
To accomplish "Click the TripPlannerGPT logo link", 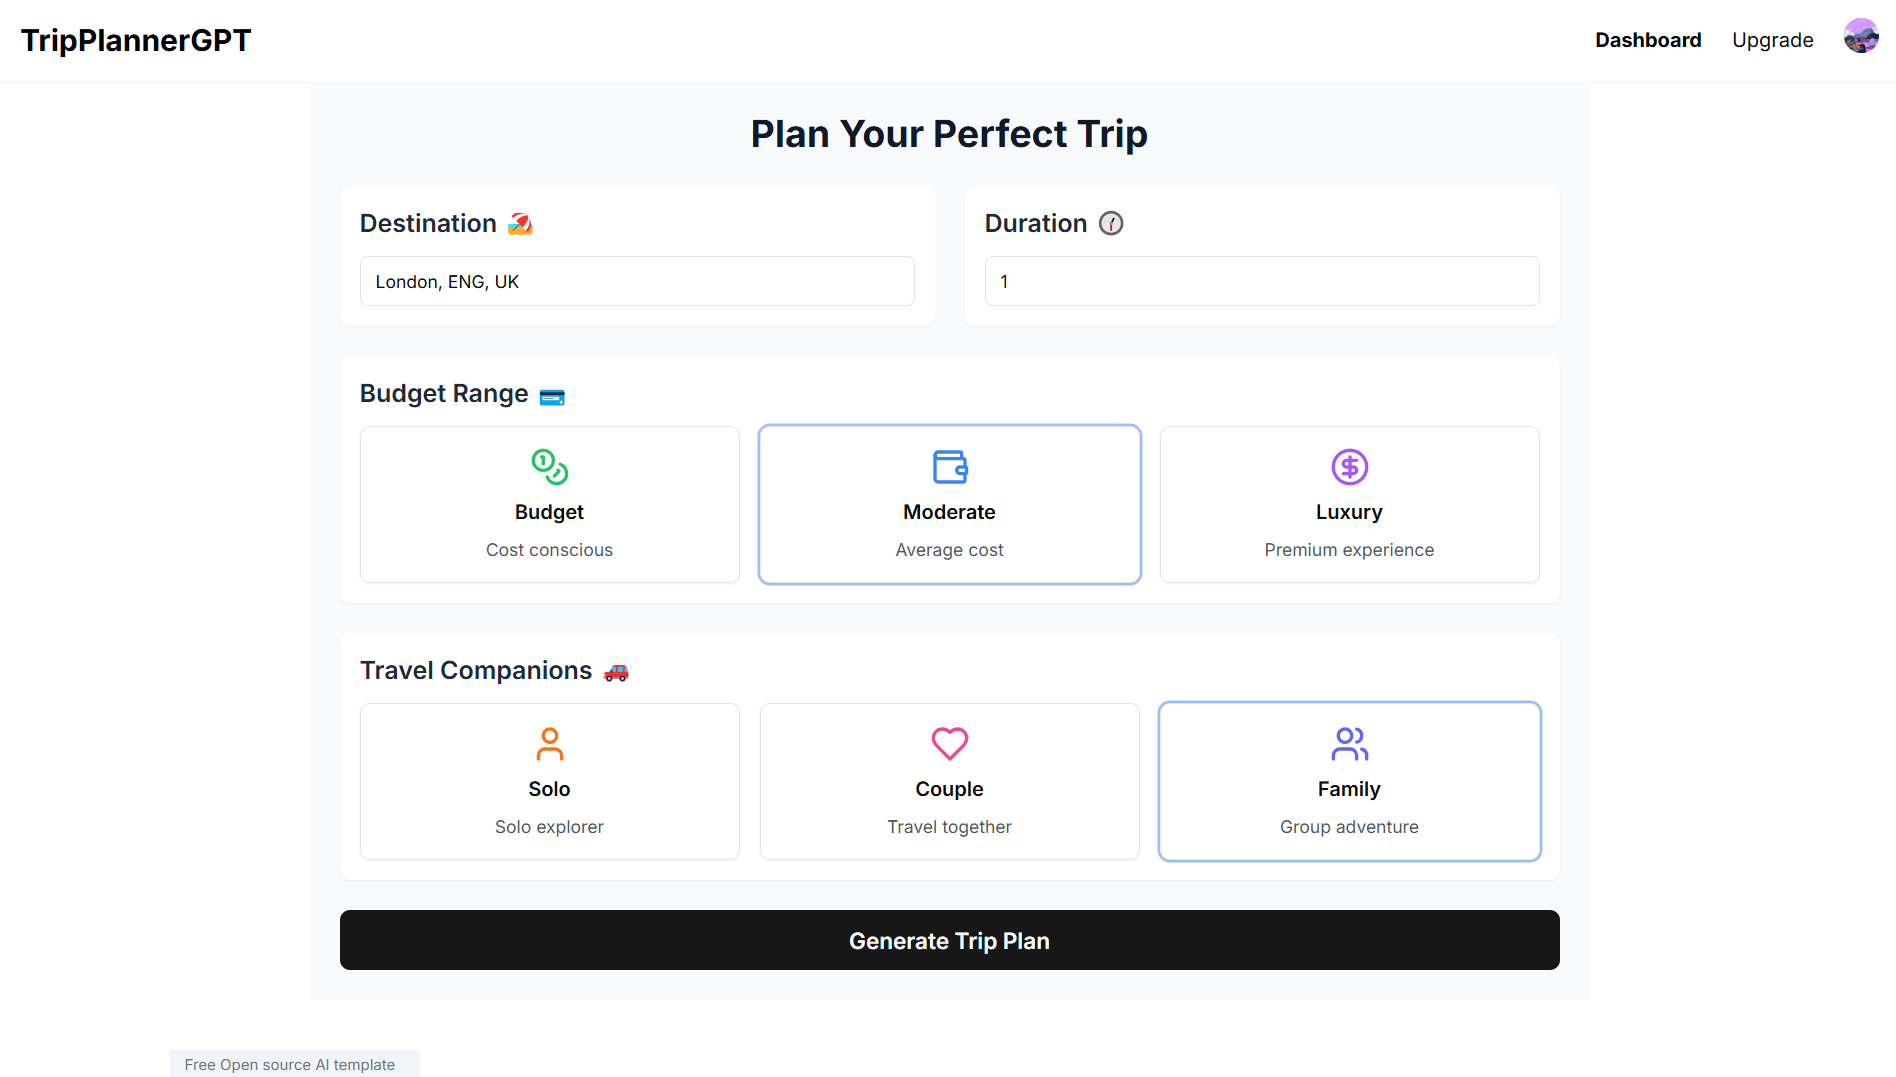I will click(x=136, y=40).
